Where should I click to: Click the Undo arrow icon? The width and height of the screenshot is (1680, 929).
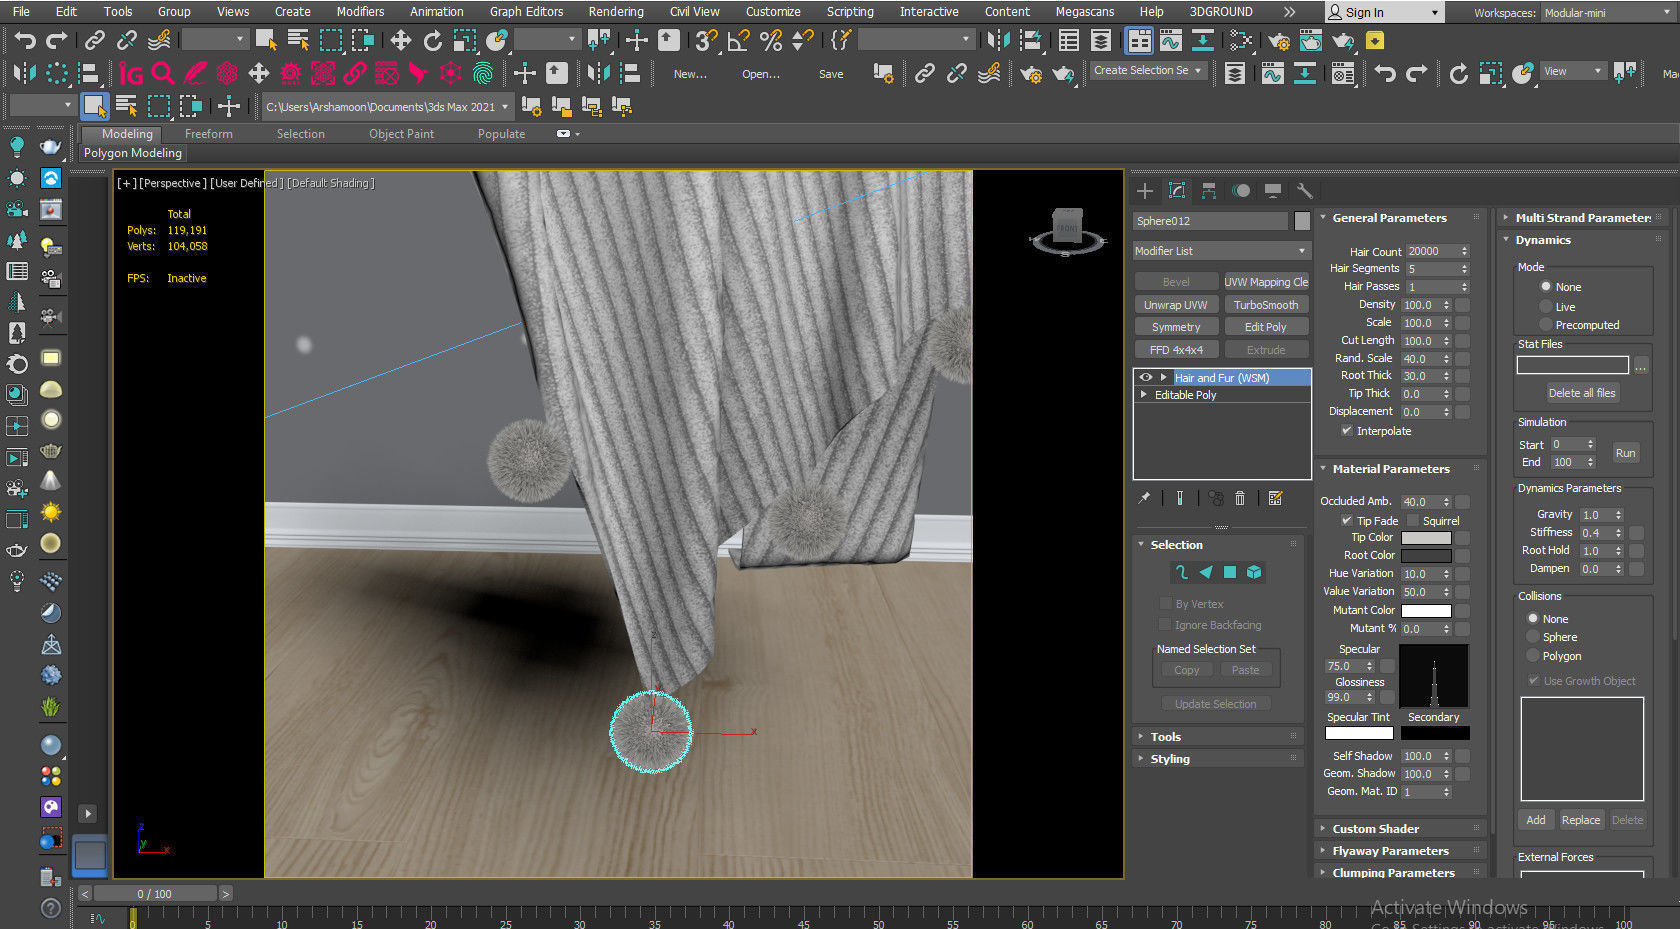[25, 40]
